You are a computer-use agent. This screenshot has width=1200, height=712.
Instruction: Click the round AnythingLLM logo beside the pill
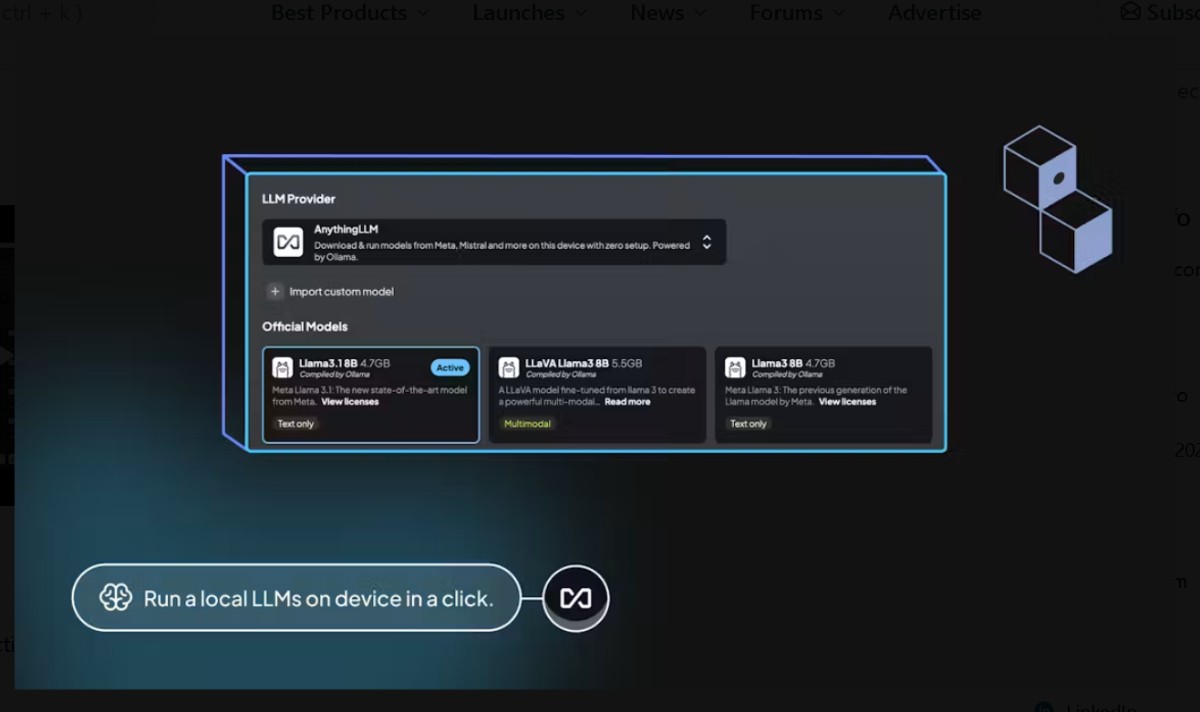tap(576, 598)
